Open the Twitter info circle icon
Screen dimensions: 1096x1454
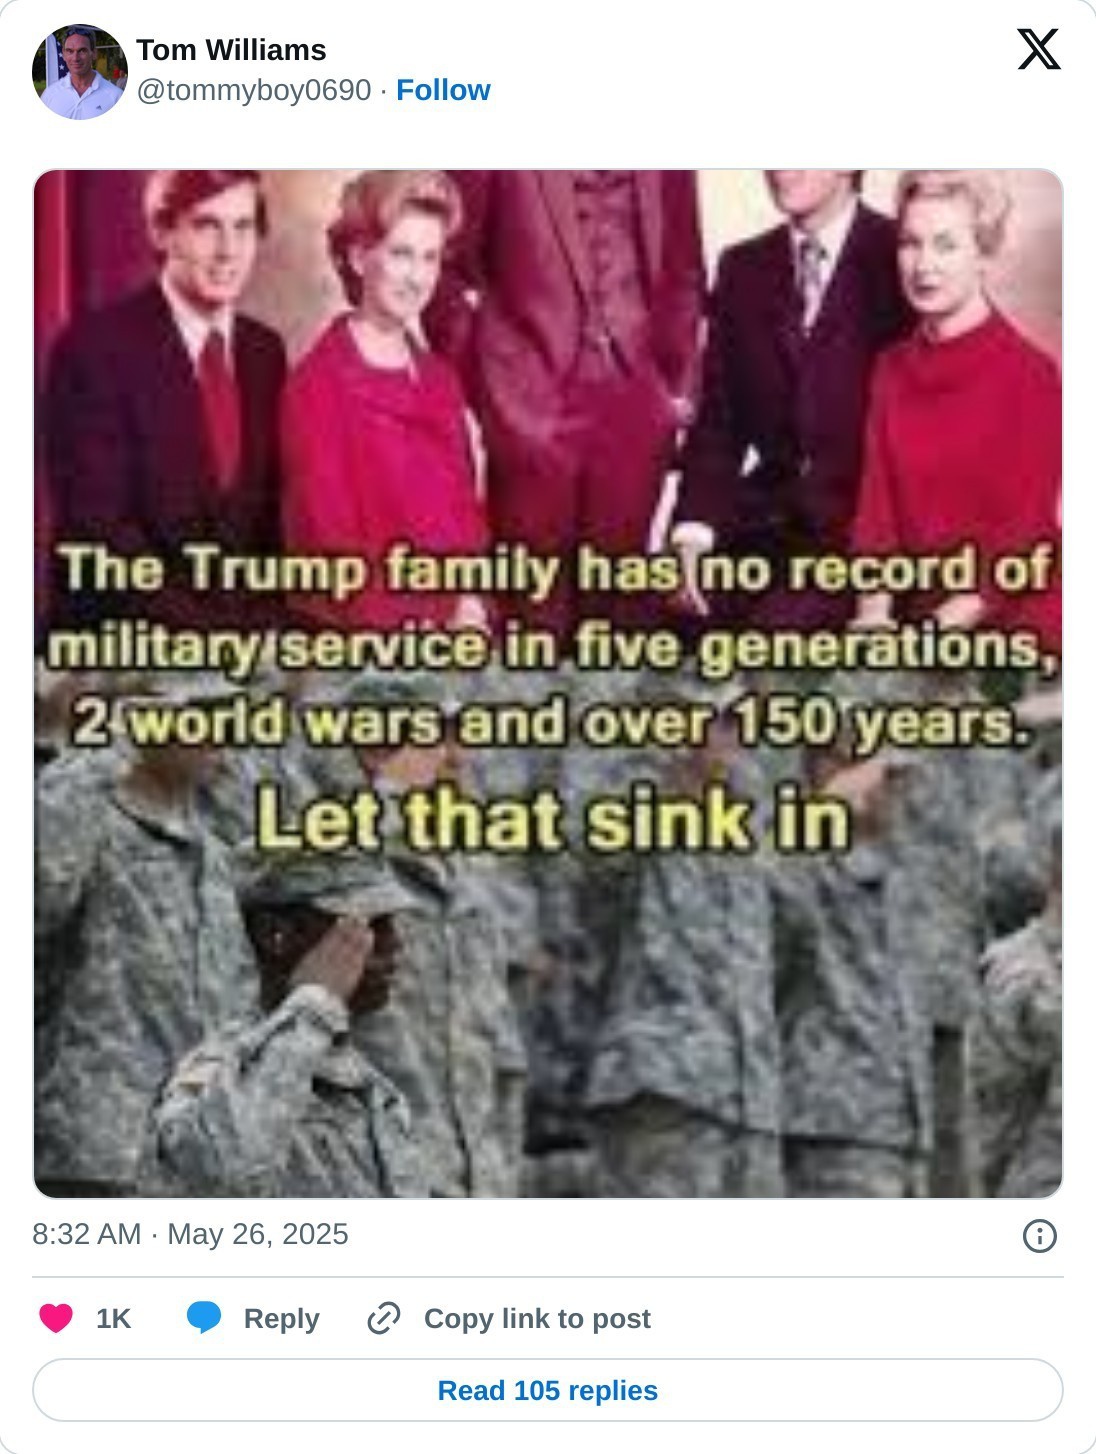pos(1040,1236)
